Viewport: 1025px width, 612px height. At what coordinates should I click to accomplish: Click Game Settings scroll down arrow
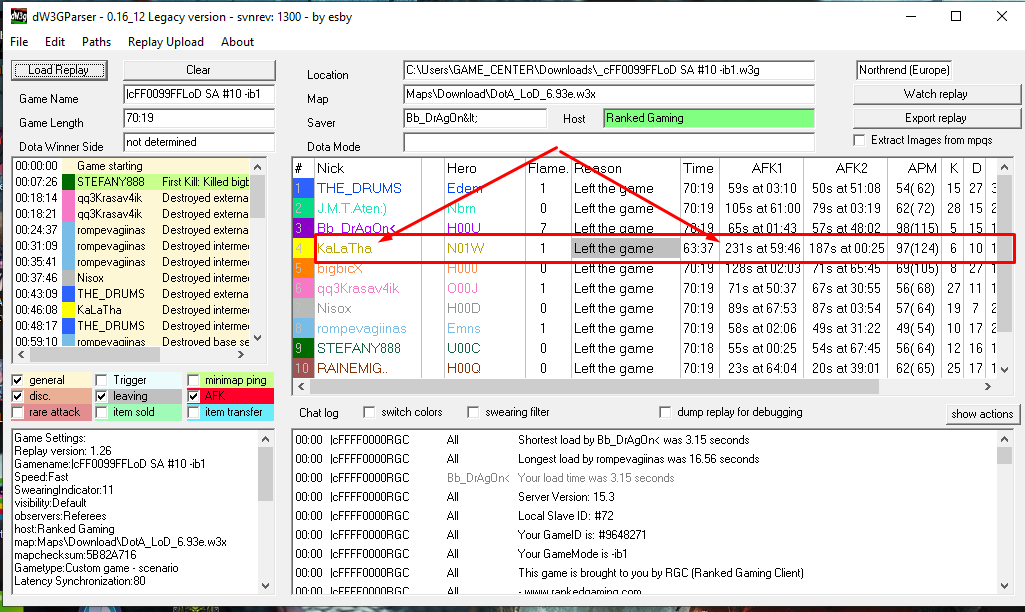click(x=266, y=586)
